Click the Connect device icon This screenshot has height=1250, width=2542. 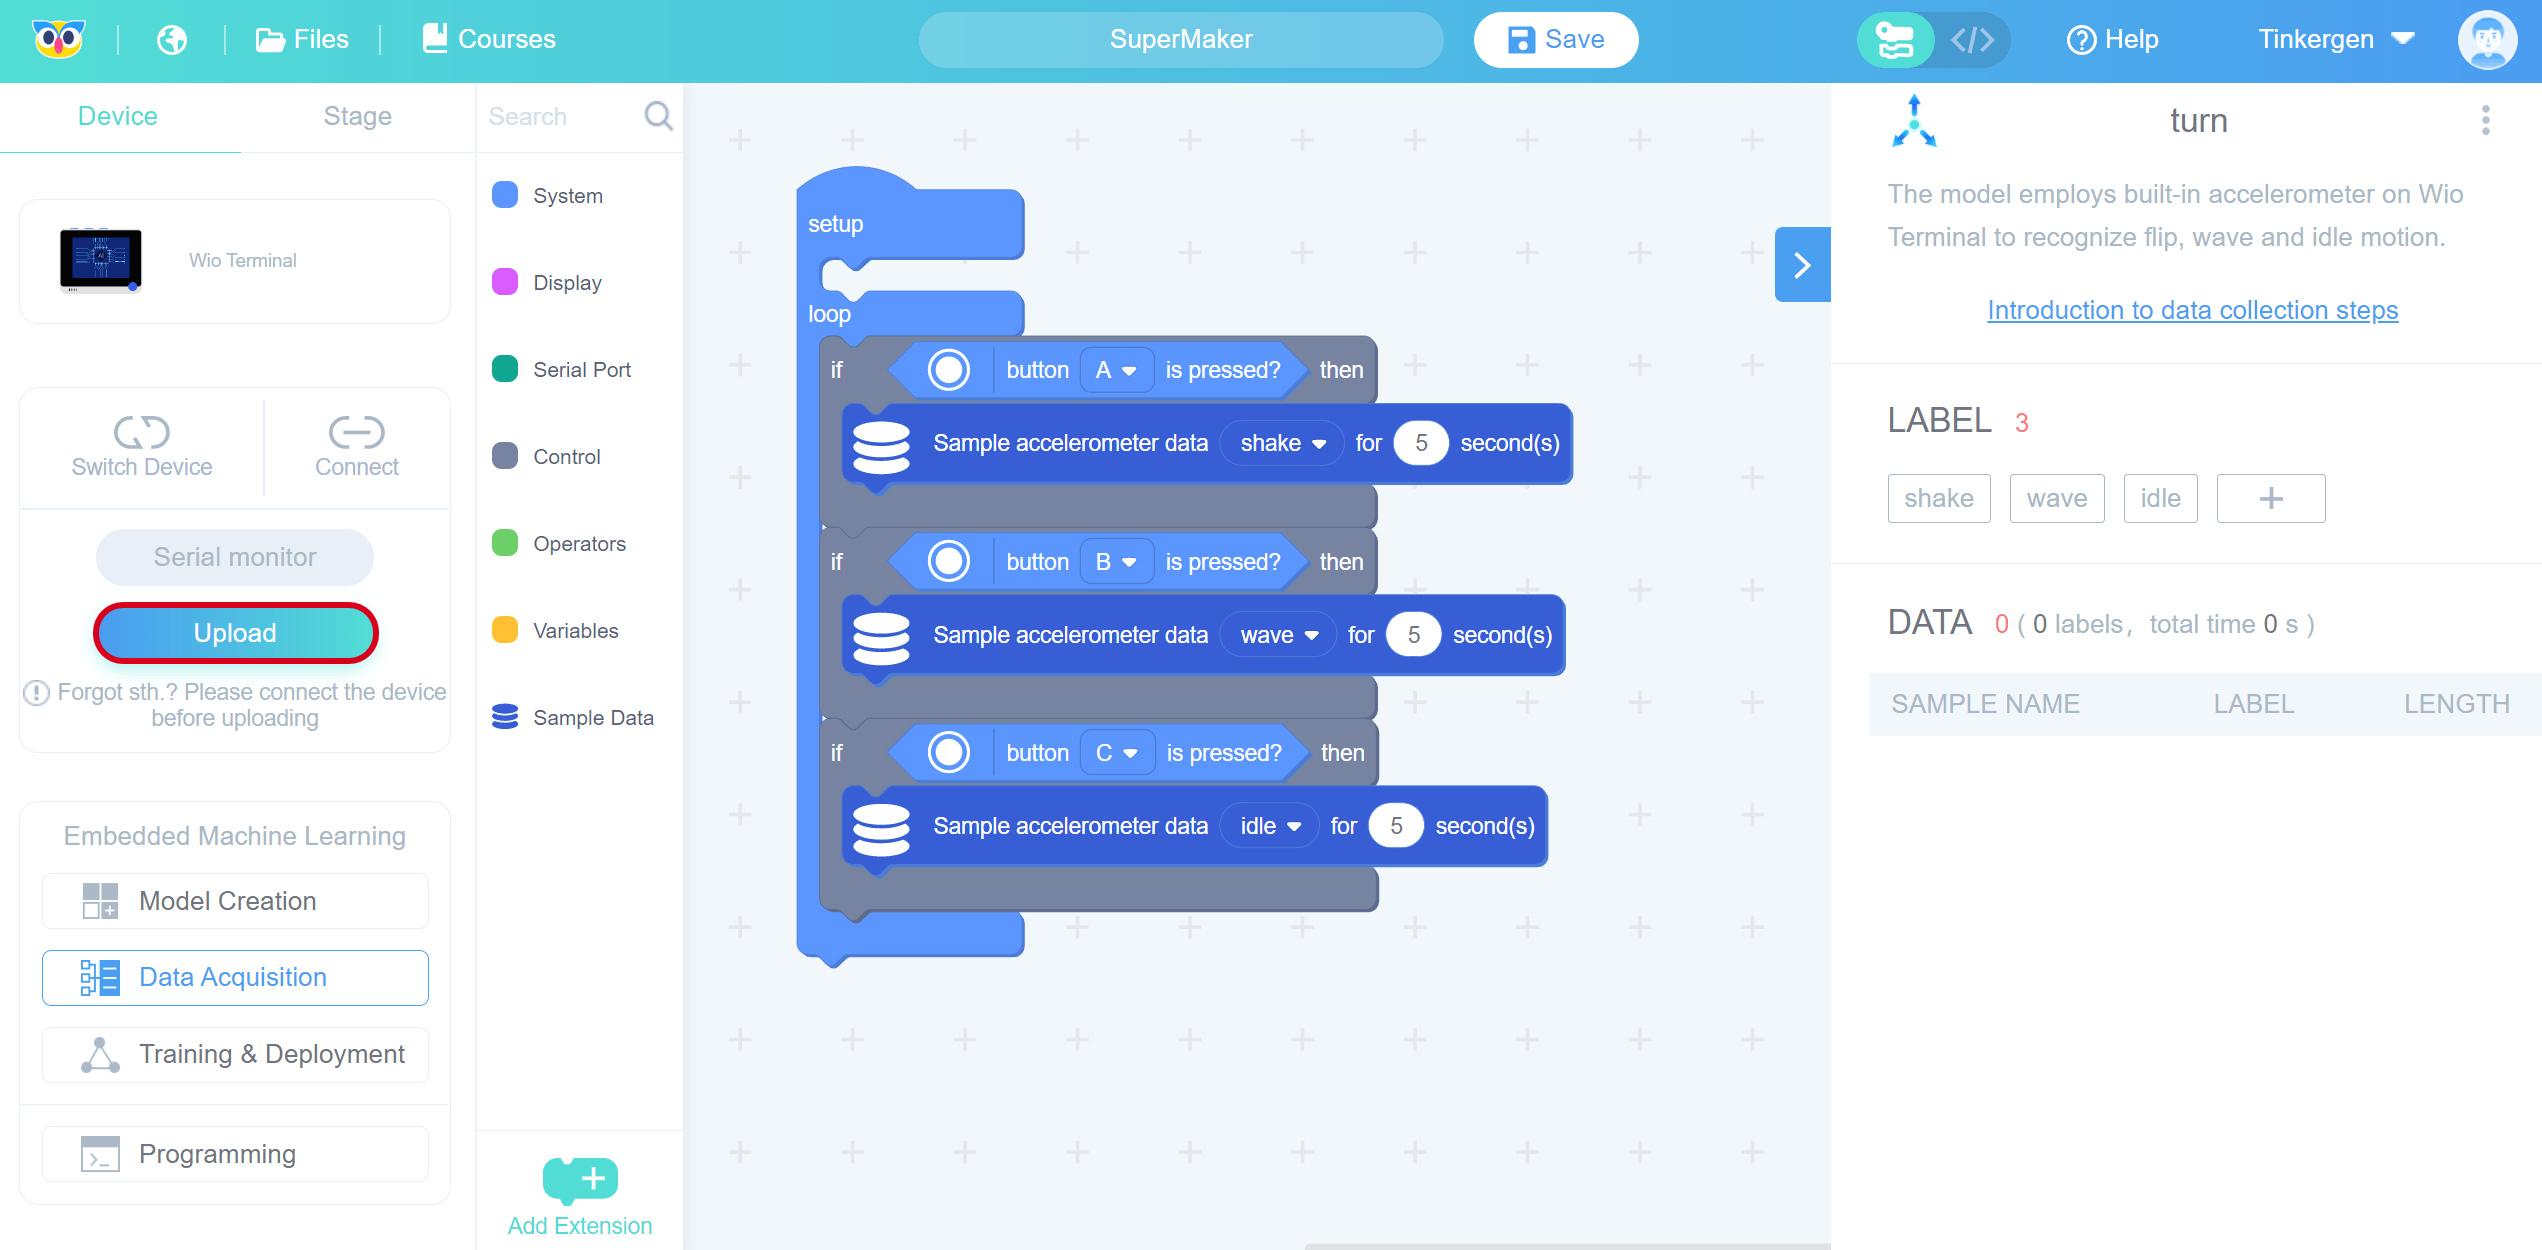click(356, 432)
